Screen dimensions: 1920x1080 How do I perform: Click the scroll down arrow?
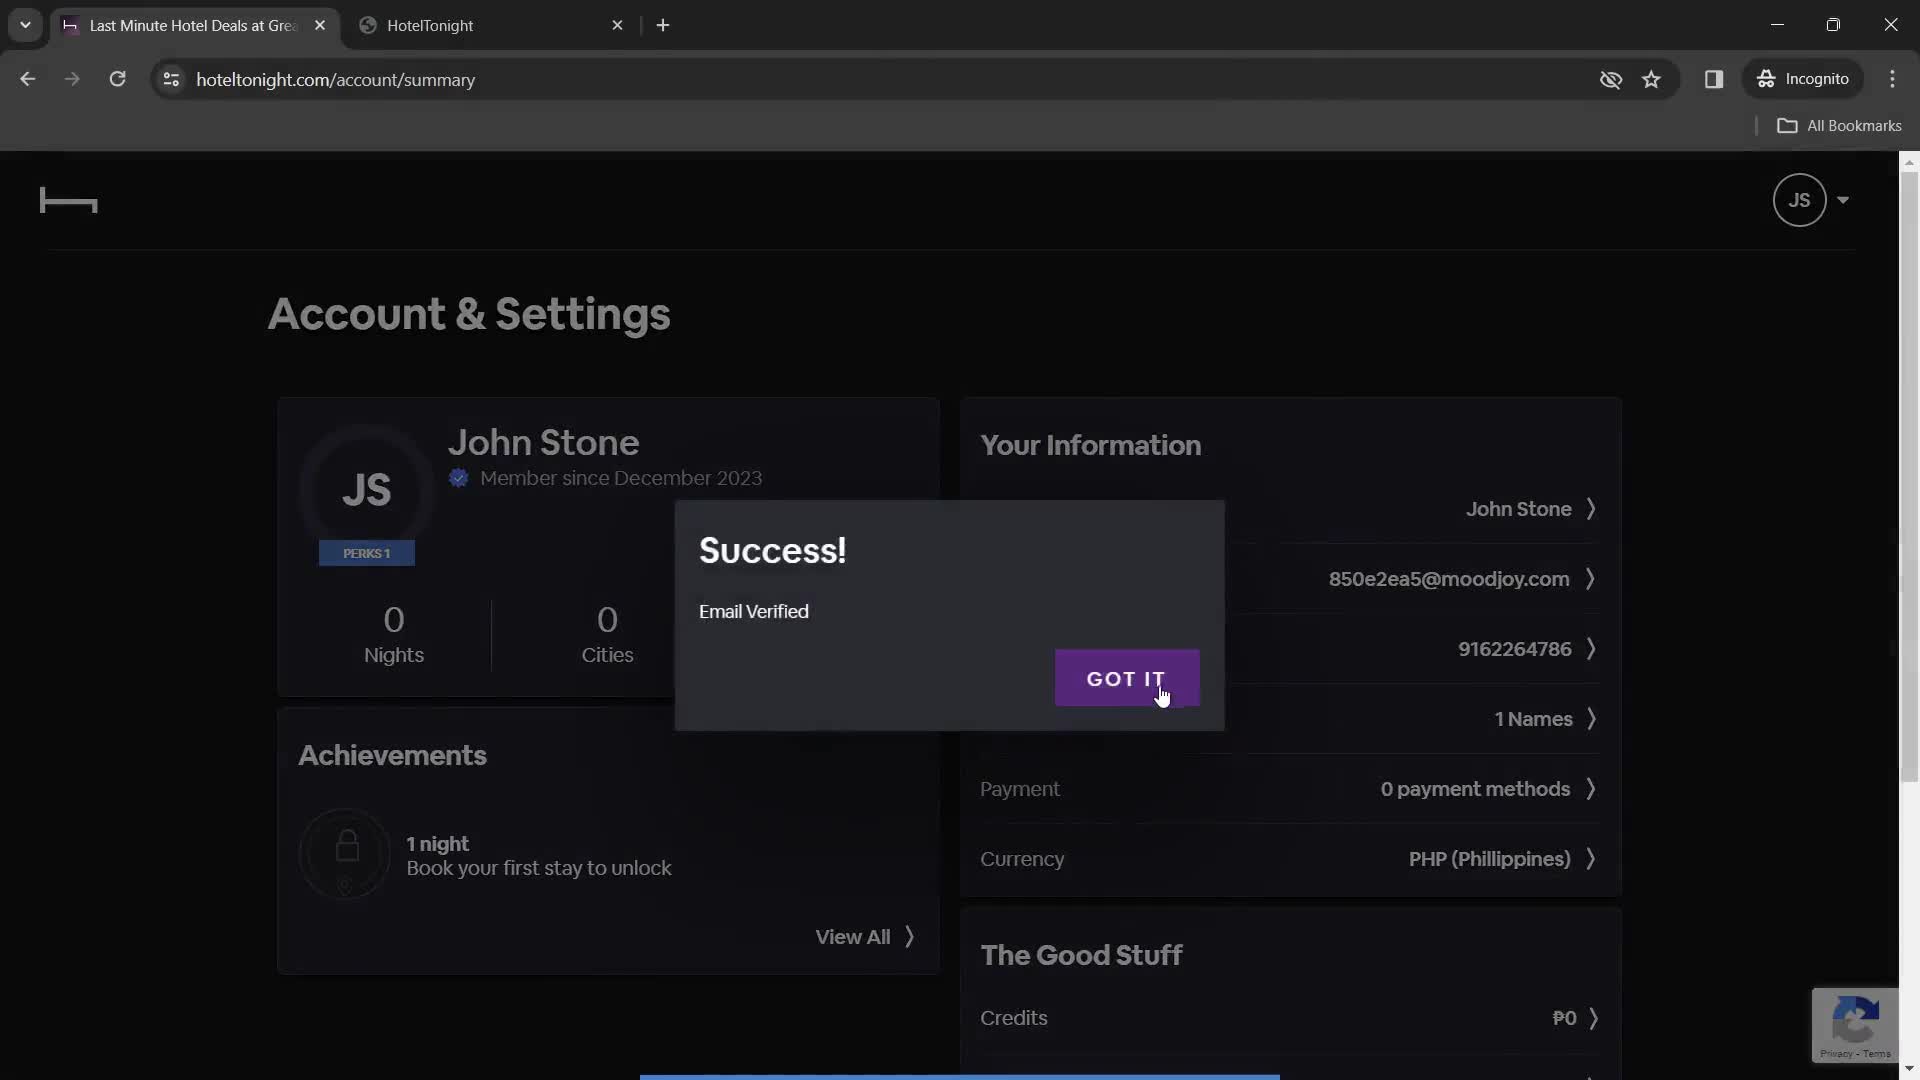tap(1909, 1068)
